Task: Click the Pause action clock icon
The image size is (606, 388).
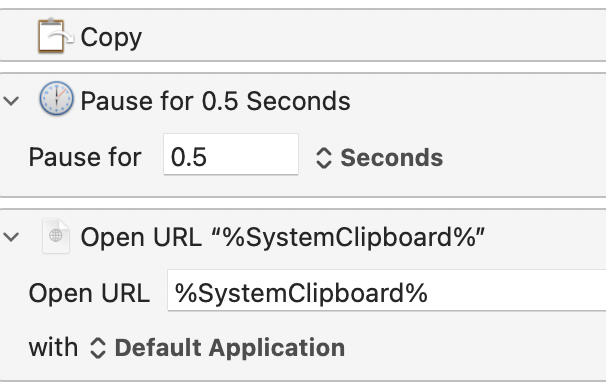Action: pyautogui.click(x=56, y=99)
